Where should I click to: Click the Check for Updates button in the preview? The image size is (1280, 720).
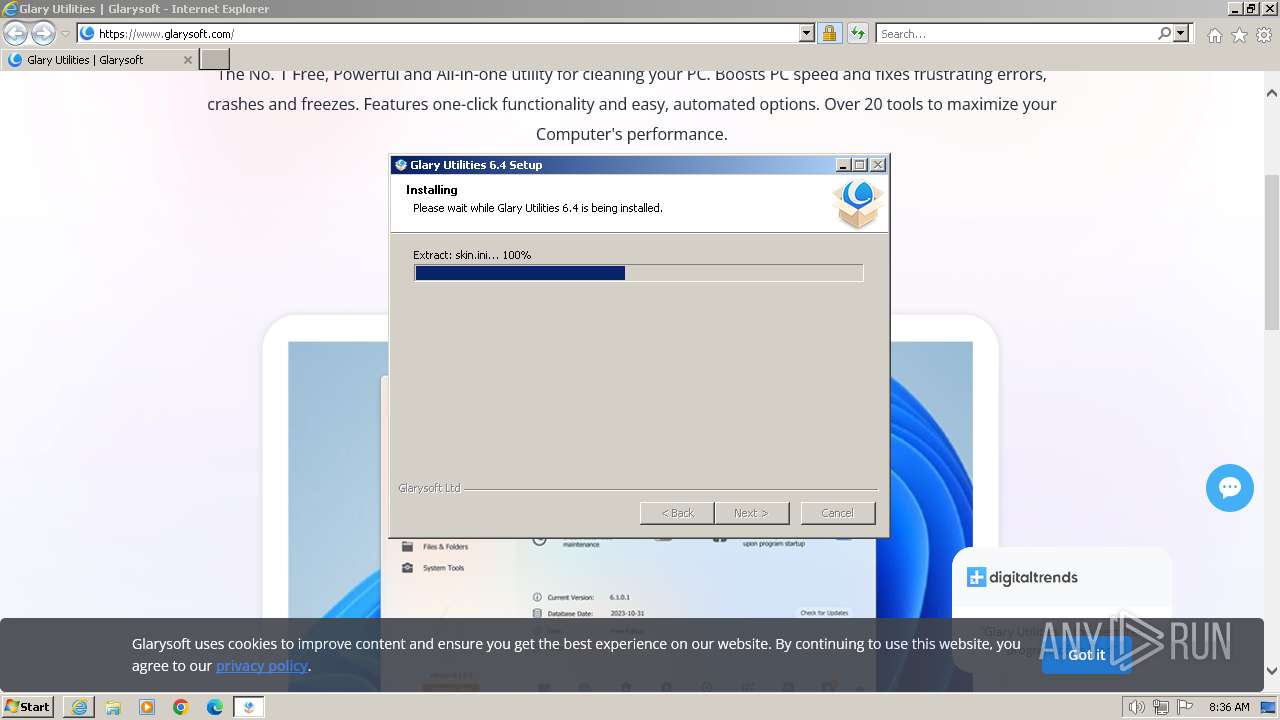tap(824, 613)
